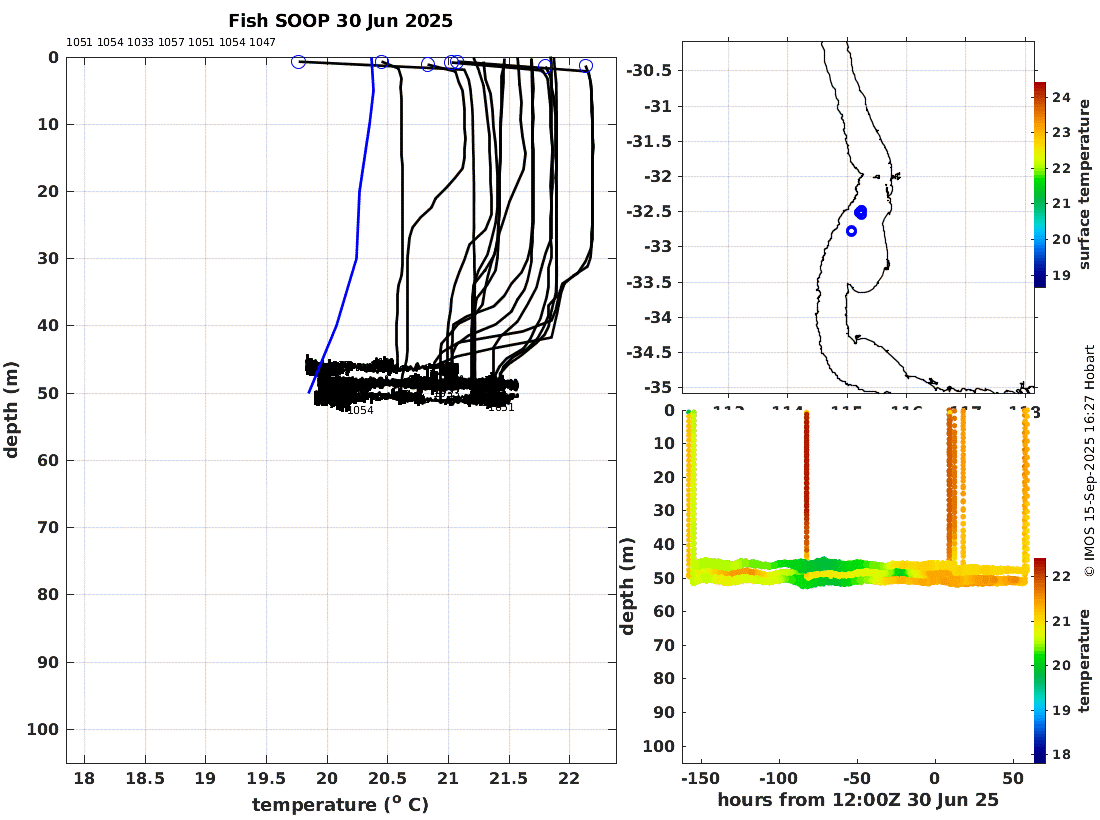This screenshot has height=820, width=1100.
Task: Click the surface temperature color bar
Action: click(x=1040, y=184)
